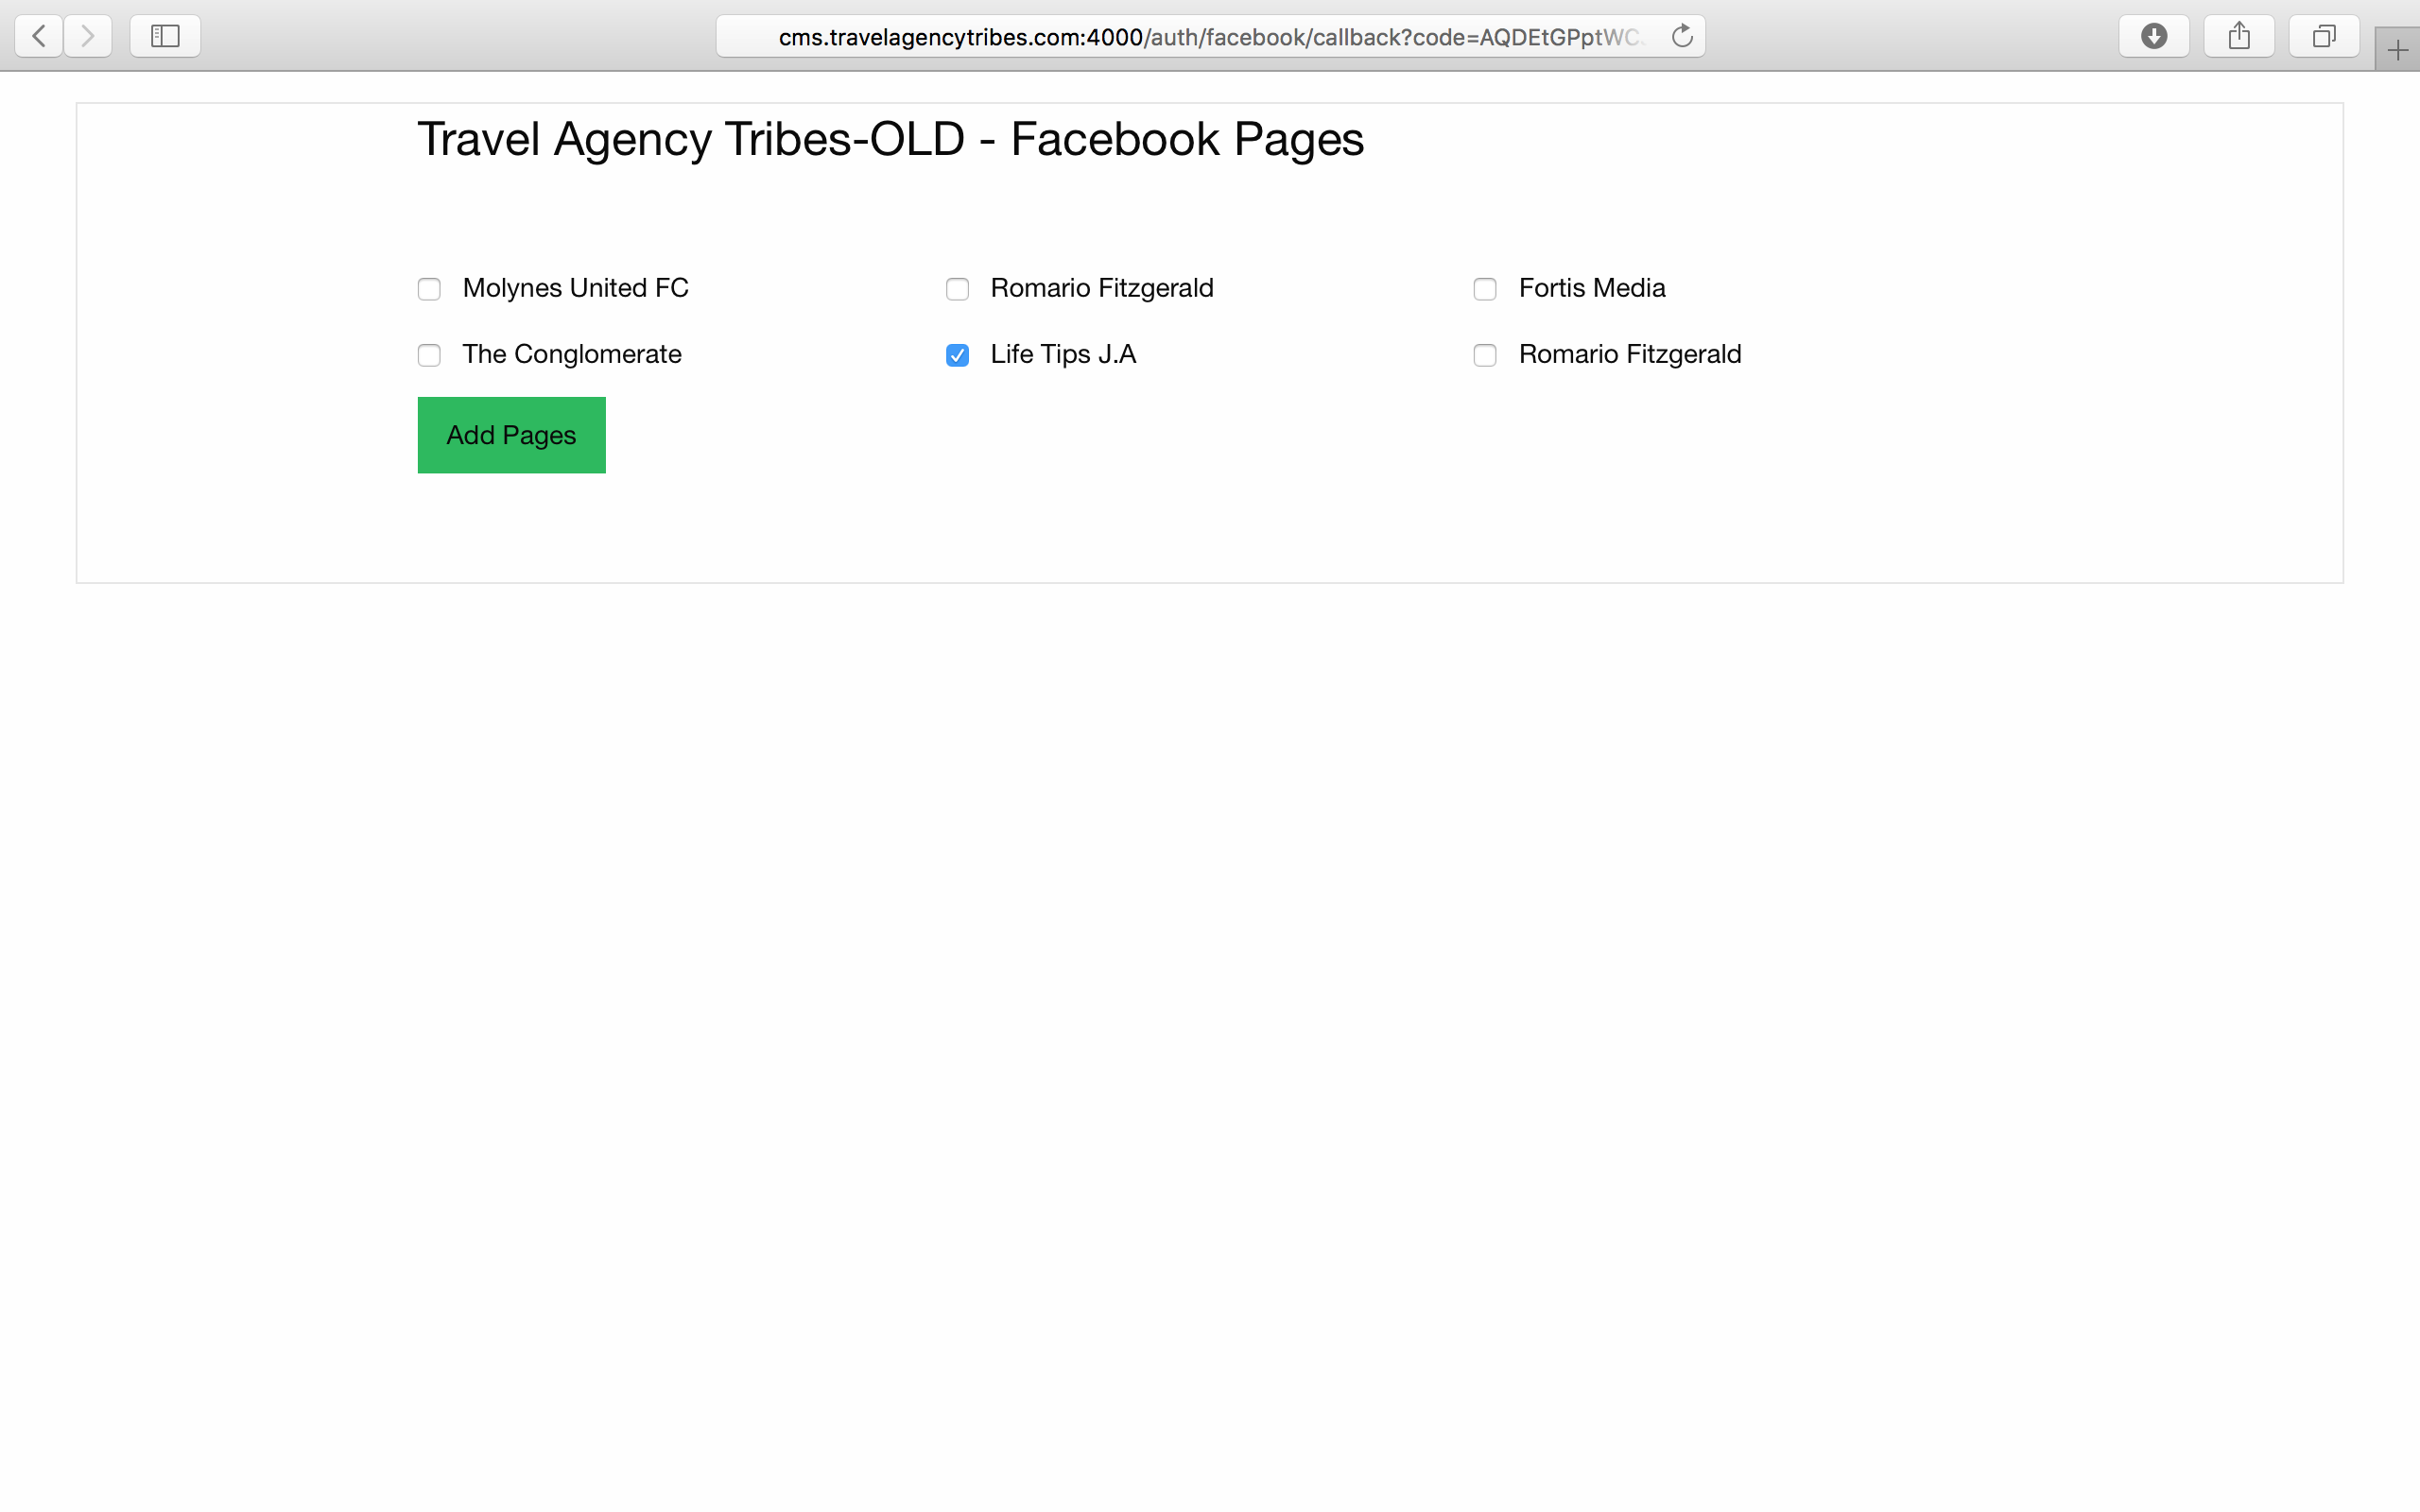Check the Molynes United FC checkbox
Viewport: 2420px width, 1512px height.
(429, 289)
